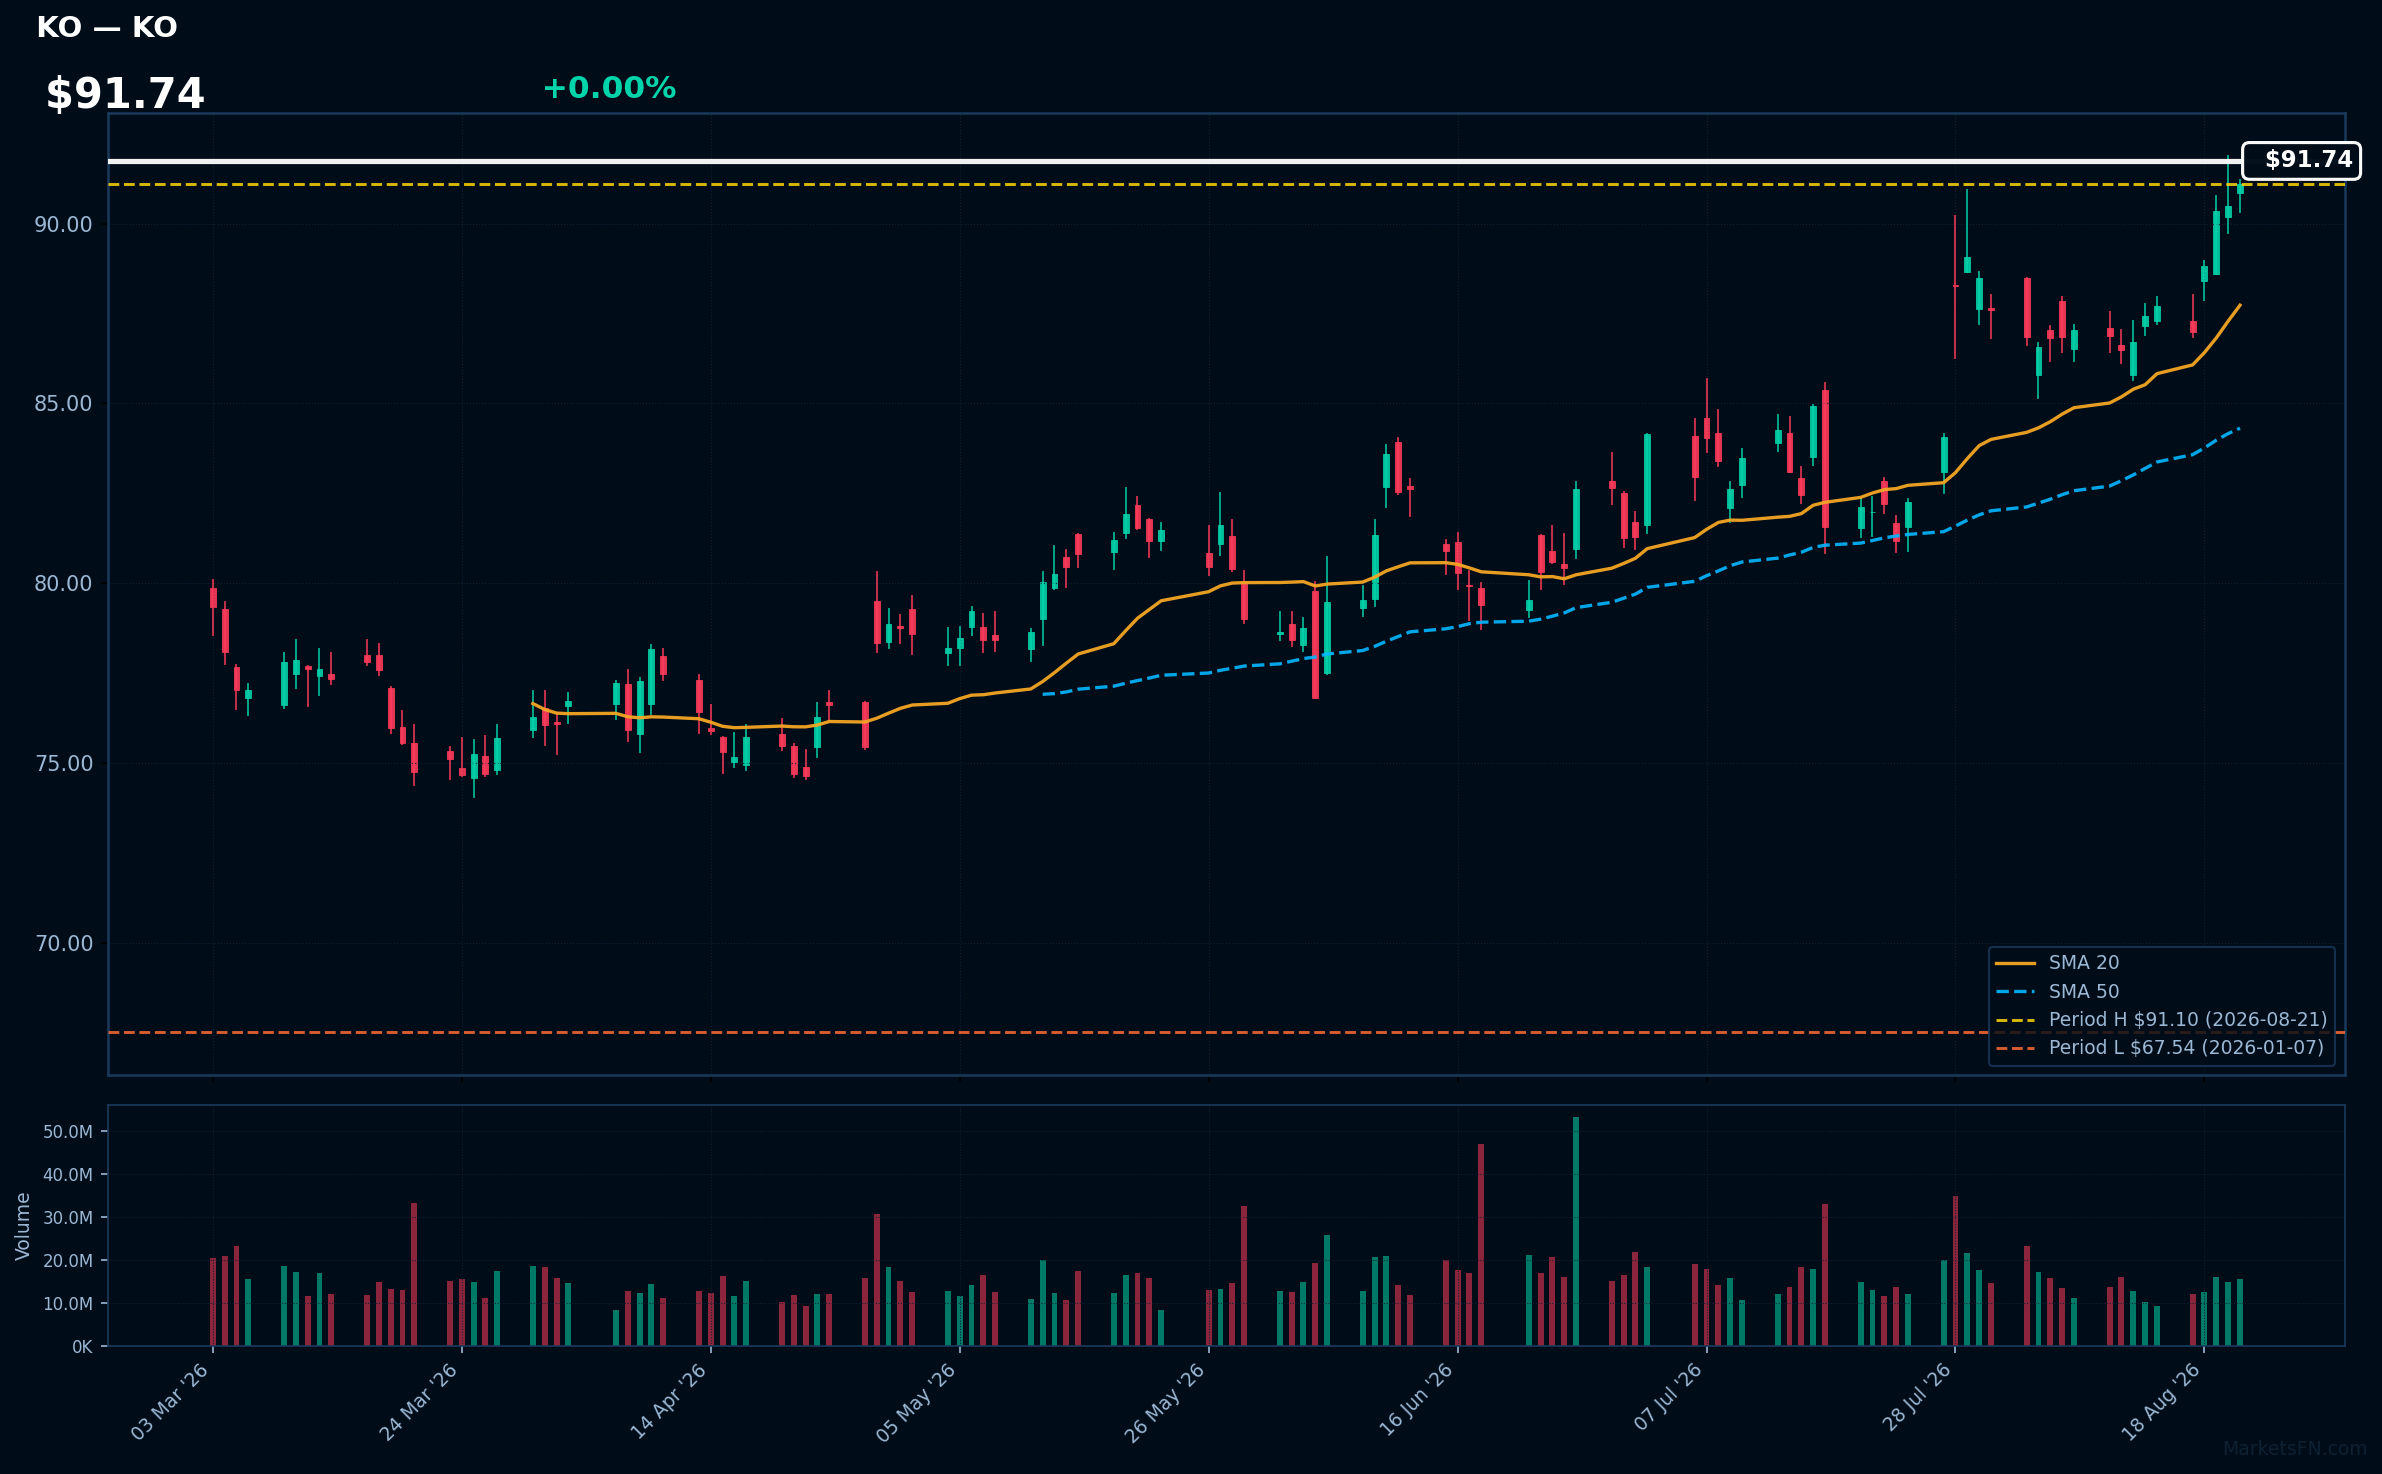Click the 05 May '26 date label

tap(916, 1401)
